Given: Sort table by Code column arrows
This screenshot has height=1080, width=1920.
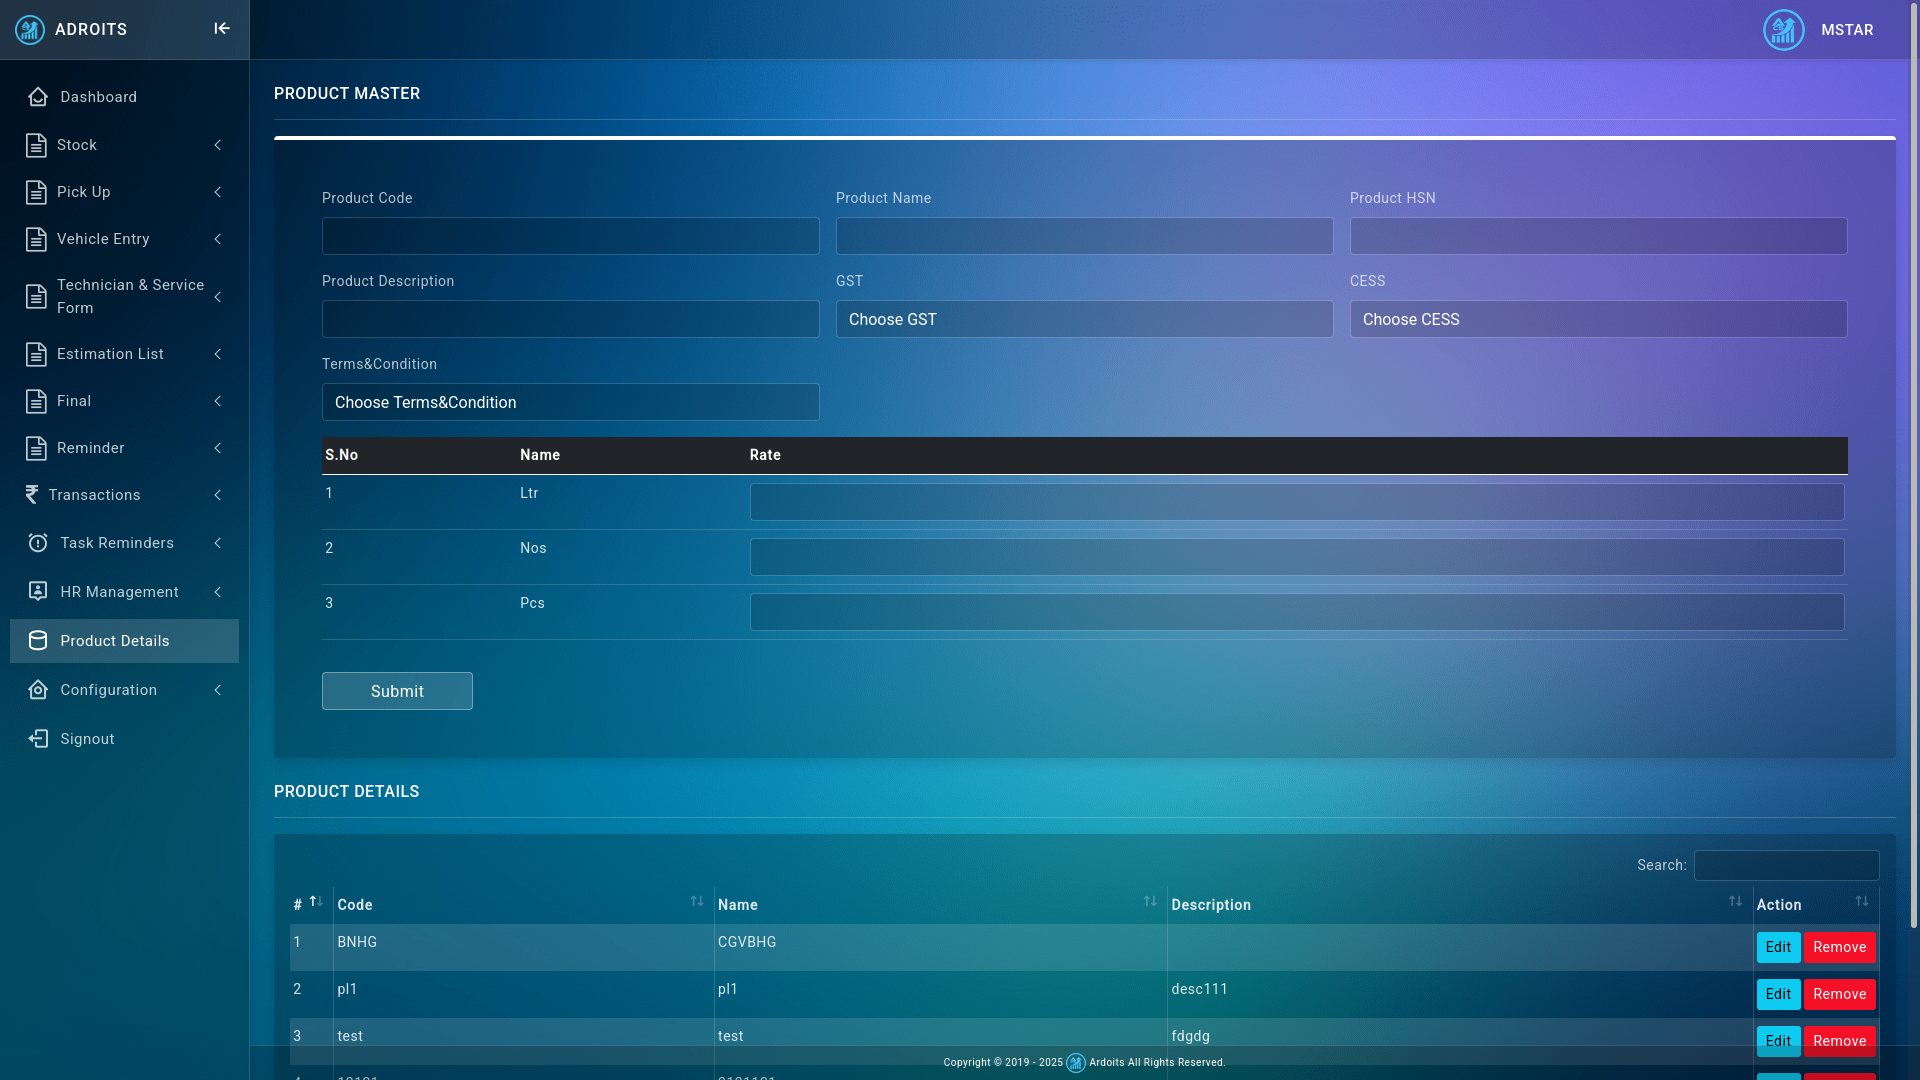Looking at the screenshot, I should tap(697, 902).
